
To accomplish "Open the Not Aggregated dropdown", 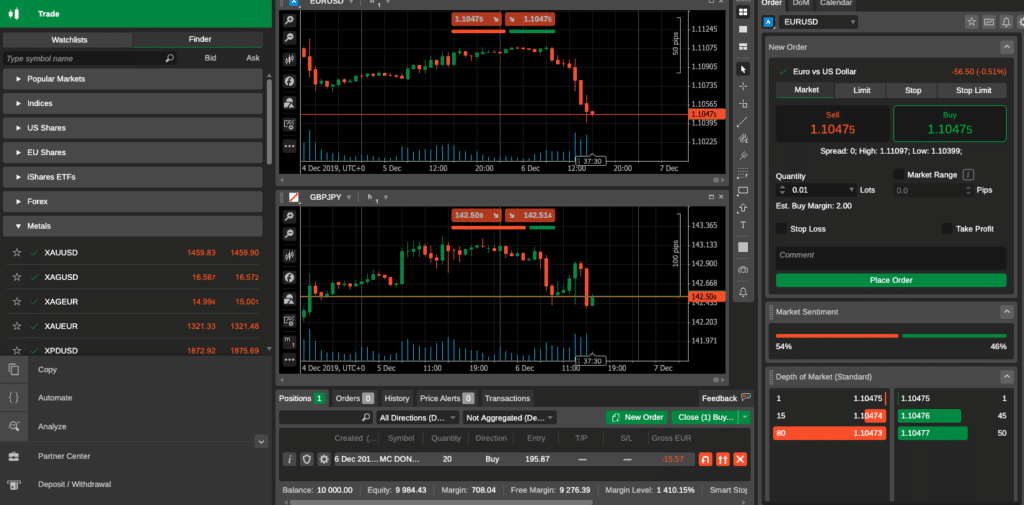I will [x=509, y=417].
